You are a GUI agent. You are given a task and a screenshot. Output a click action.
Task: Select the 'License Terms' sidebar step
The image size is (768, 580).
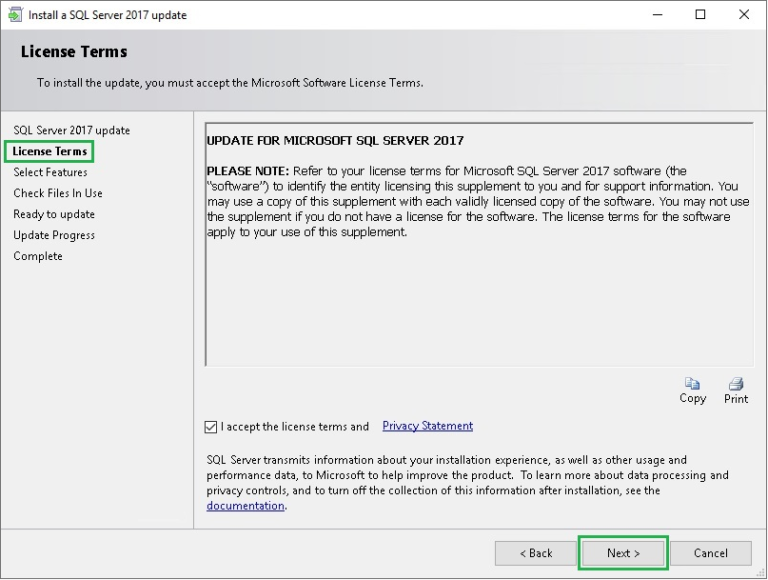[x=49, y=151]
